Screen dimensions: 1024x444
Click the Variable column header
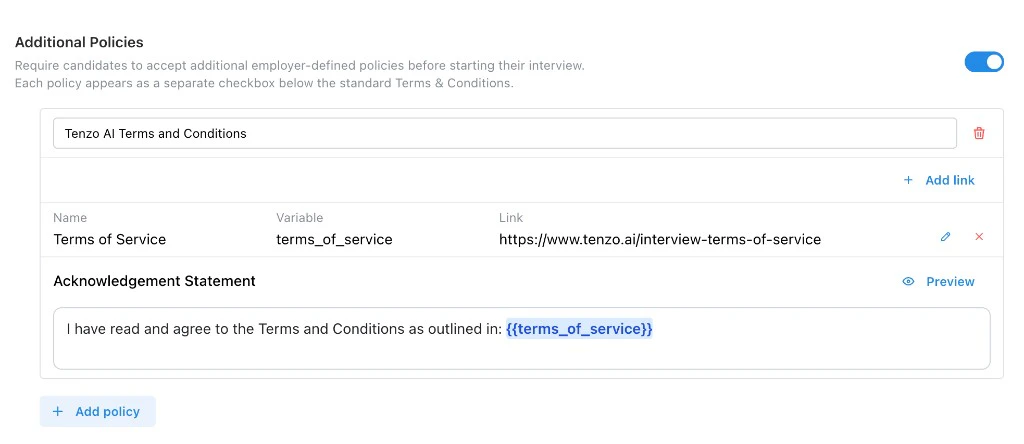click(300, 217)
